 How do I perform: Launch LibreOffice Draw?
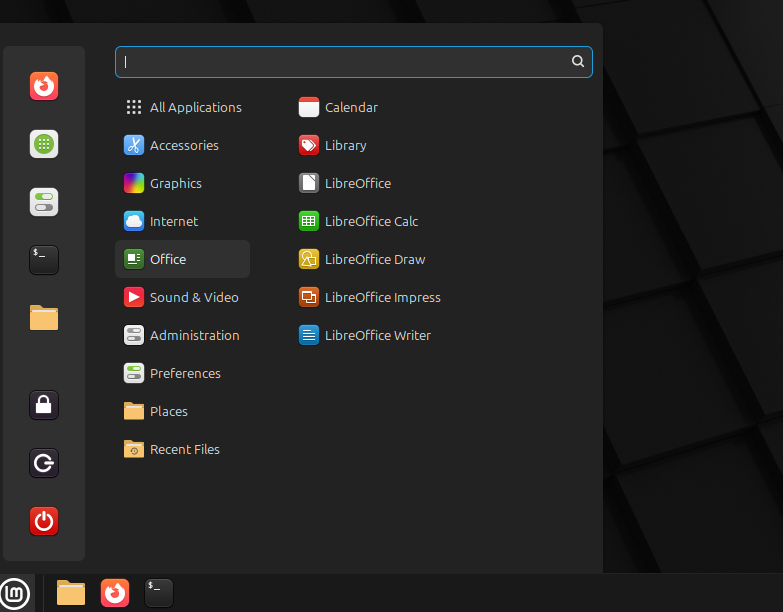(362, 259)
